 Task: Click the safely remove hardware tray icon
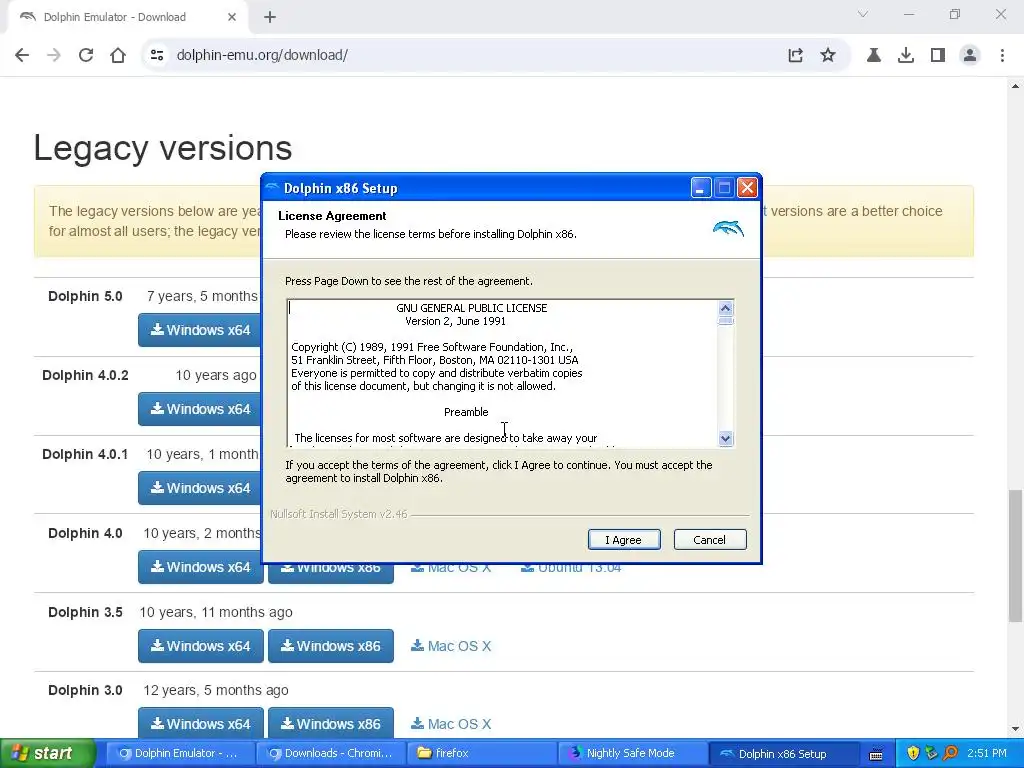click(x=932, y=754)
